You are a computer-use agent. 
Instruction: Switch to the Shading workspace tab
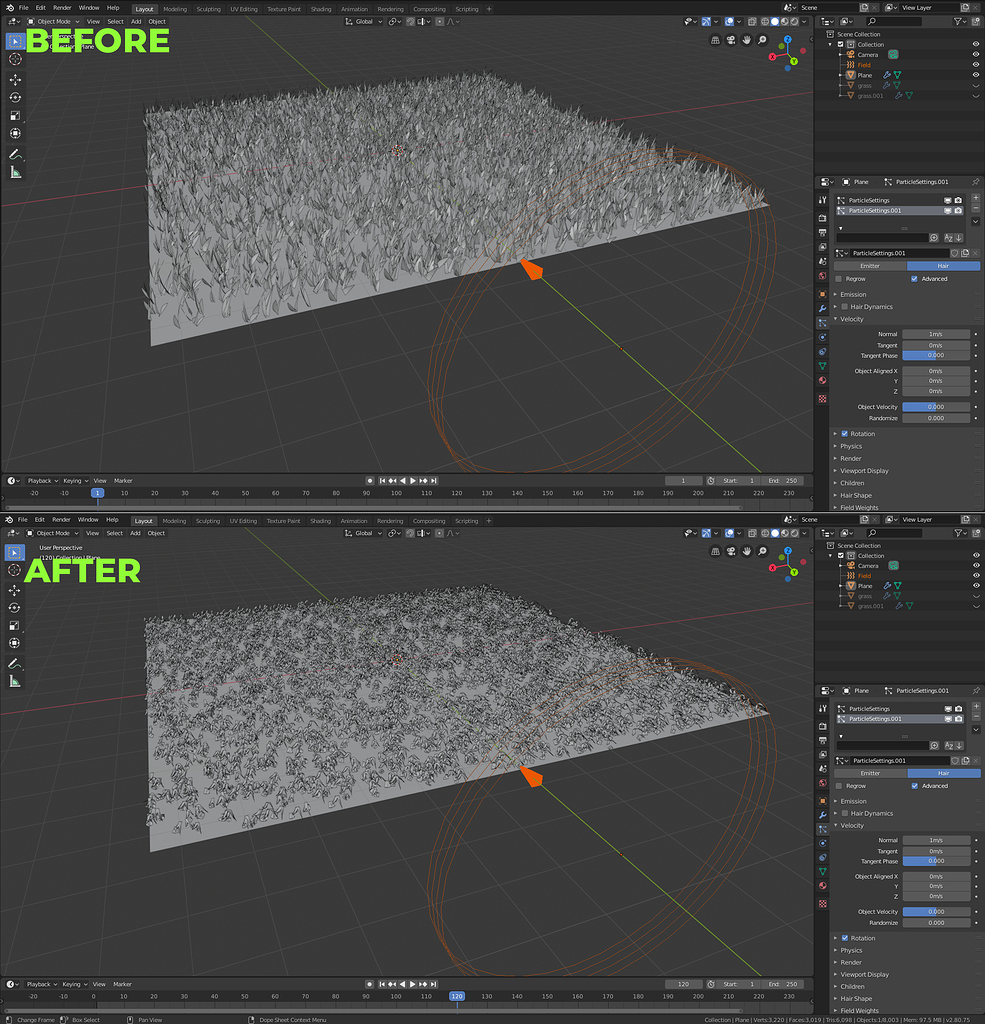coord(321,9)
